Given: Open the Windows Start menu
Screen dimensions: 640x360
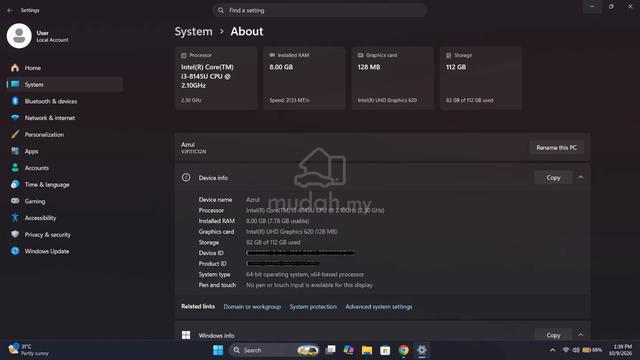Looking at the screenshot, I should click(x=218, y=350).
